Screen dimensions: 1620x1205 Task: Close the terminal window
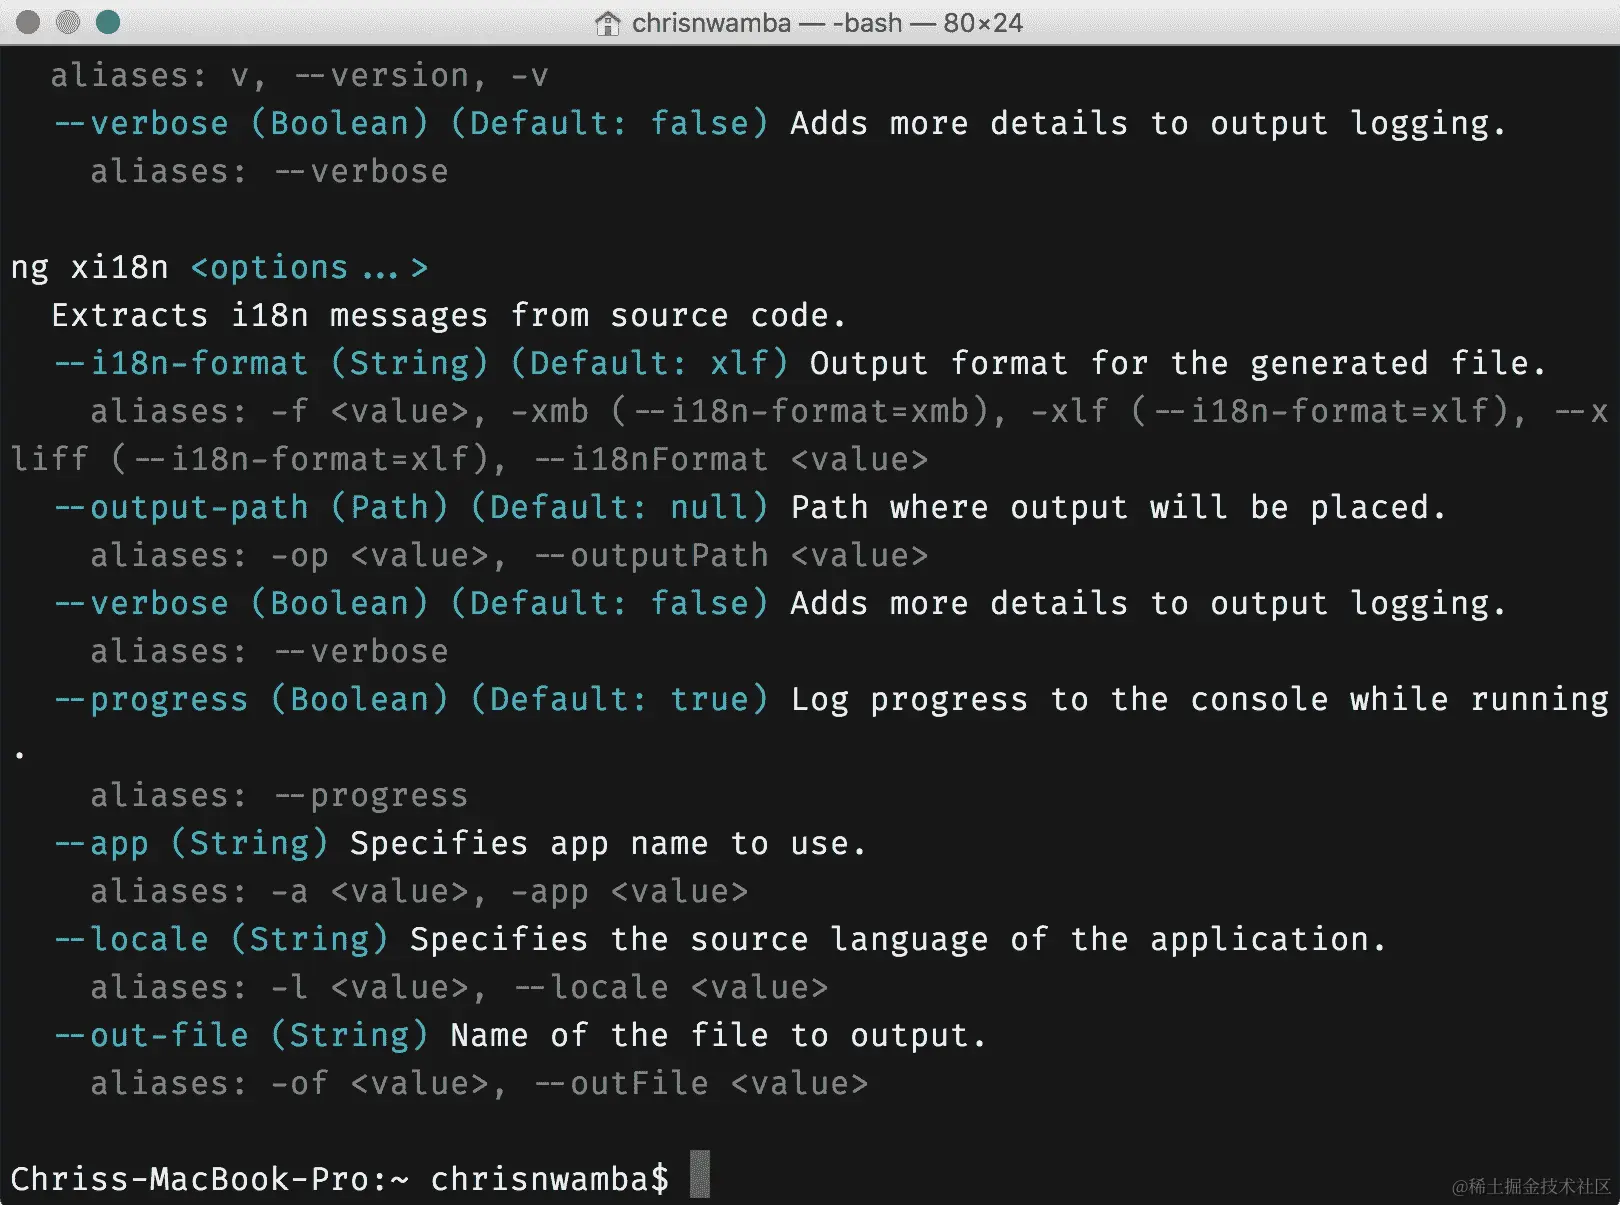(x=28, y=22)
